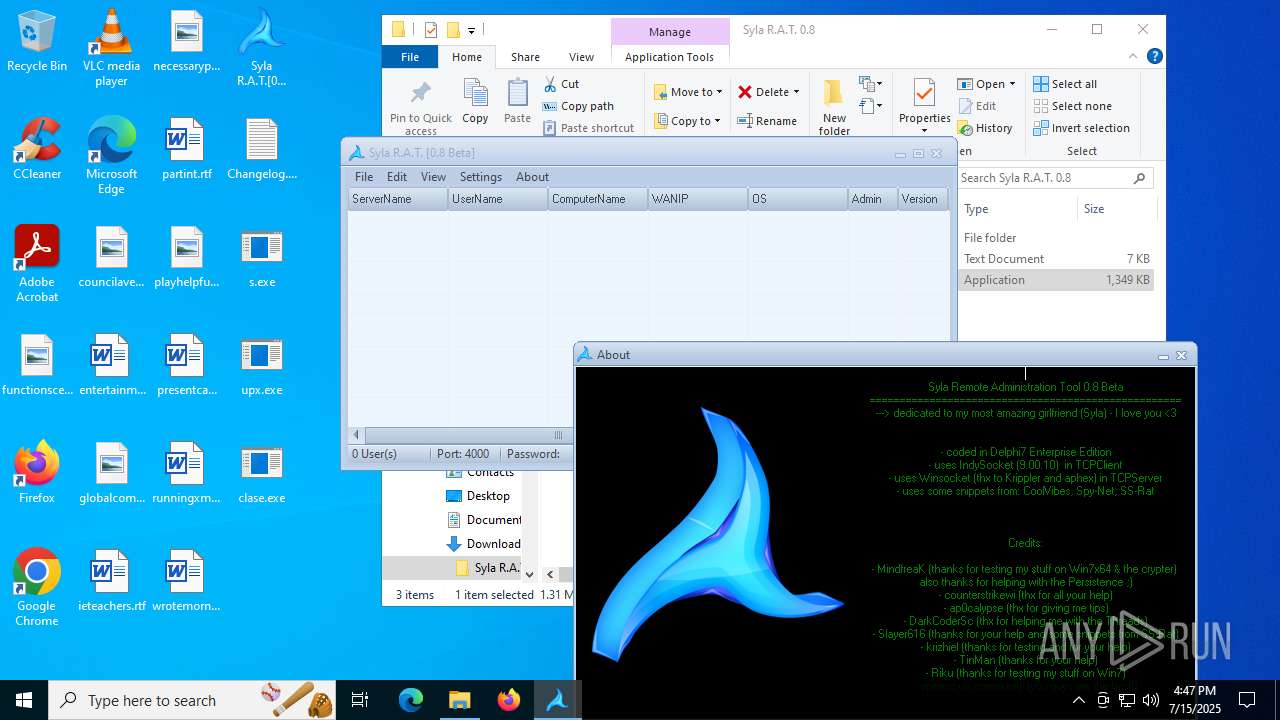The image size is (1280, 720).
Task: Click Paste shortcut in Explorer ribbon
Action: click(588, 128)
